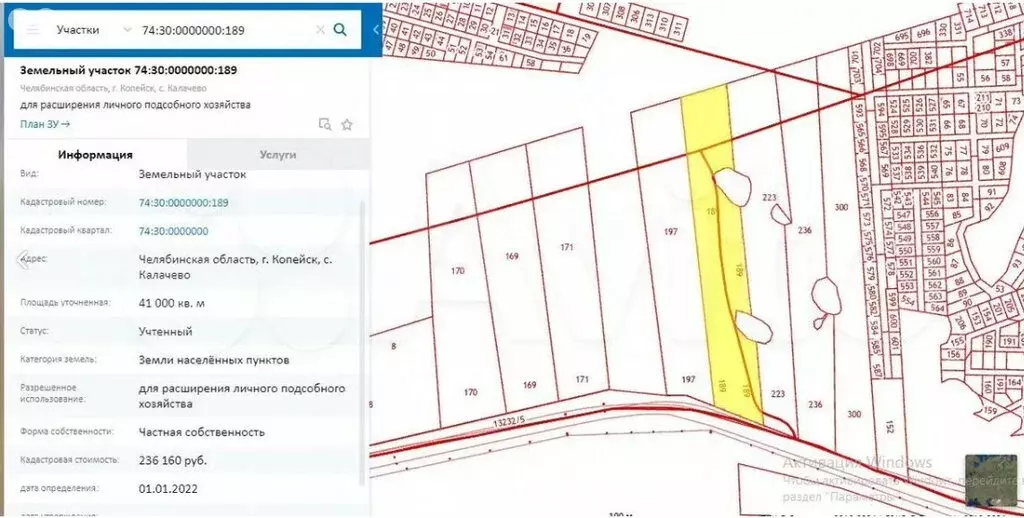Add parcel to favorites with star icon

tap(347, 125)
